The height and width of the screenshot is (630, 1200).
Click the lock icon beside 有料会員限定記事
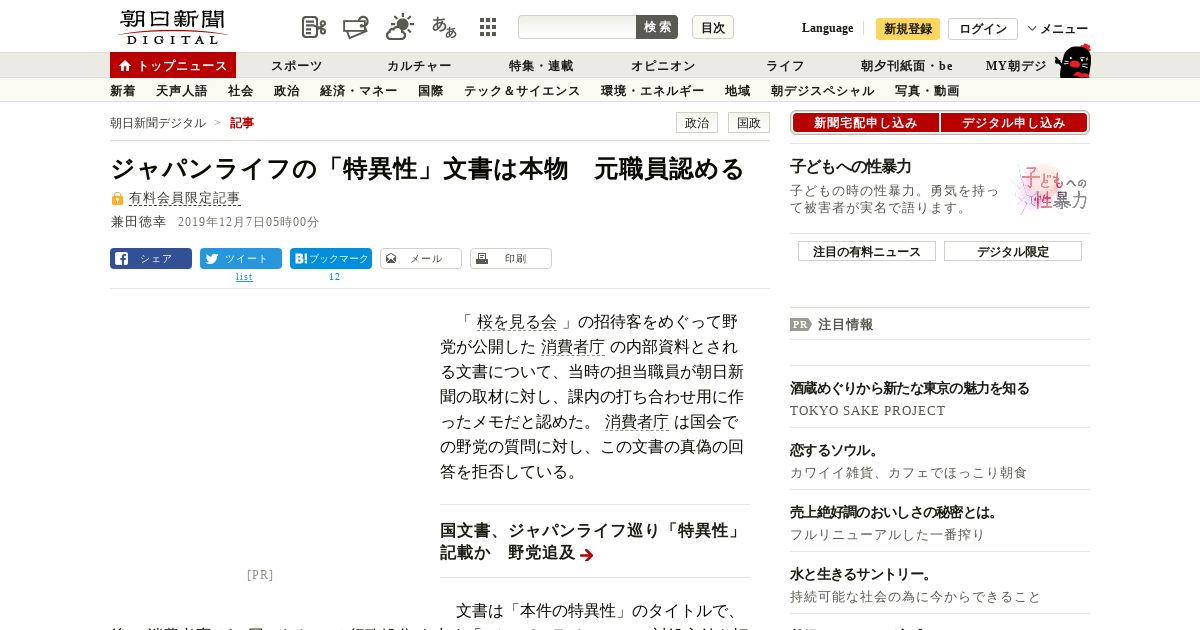click(117, 199)
